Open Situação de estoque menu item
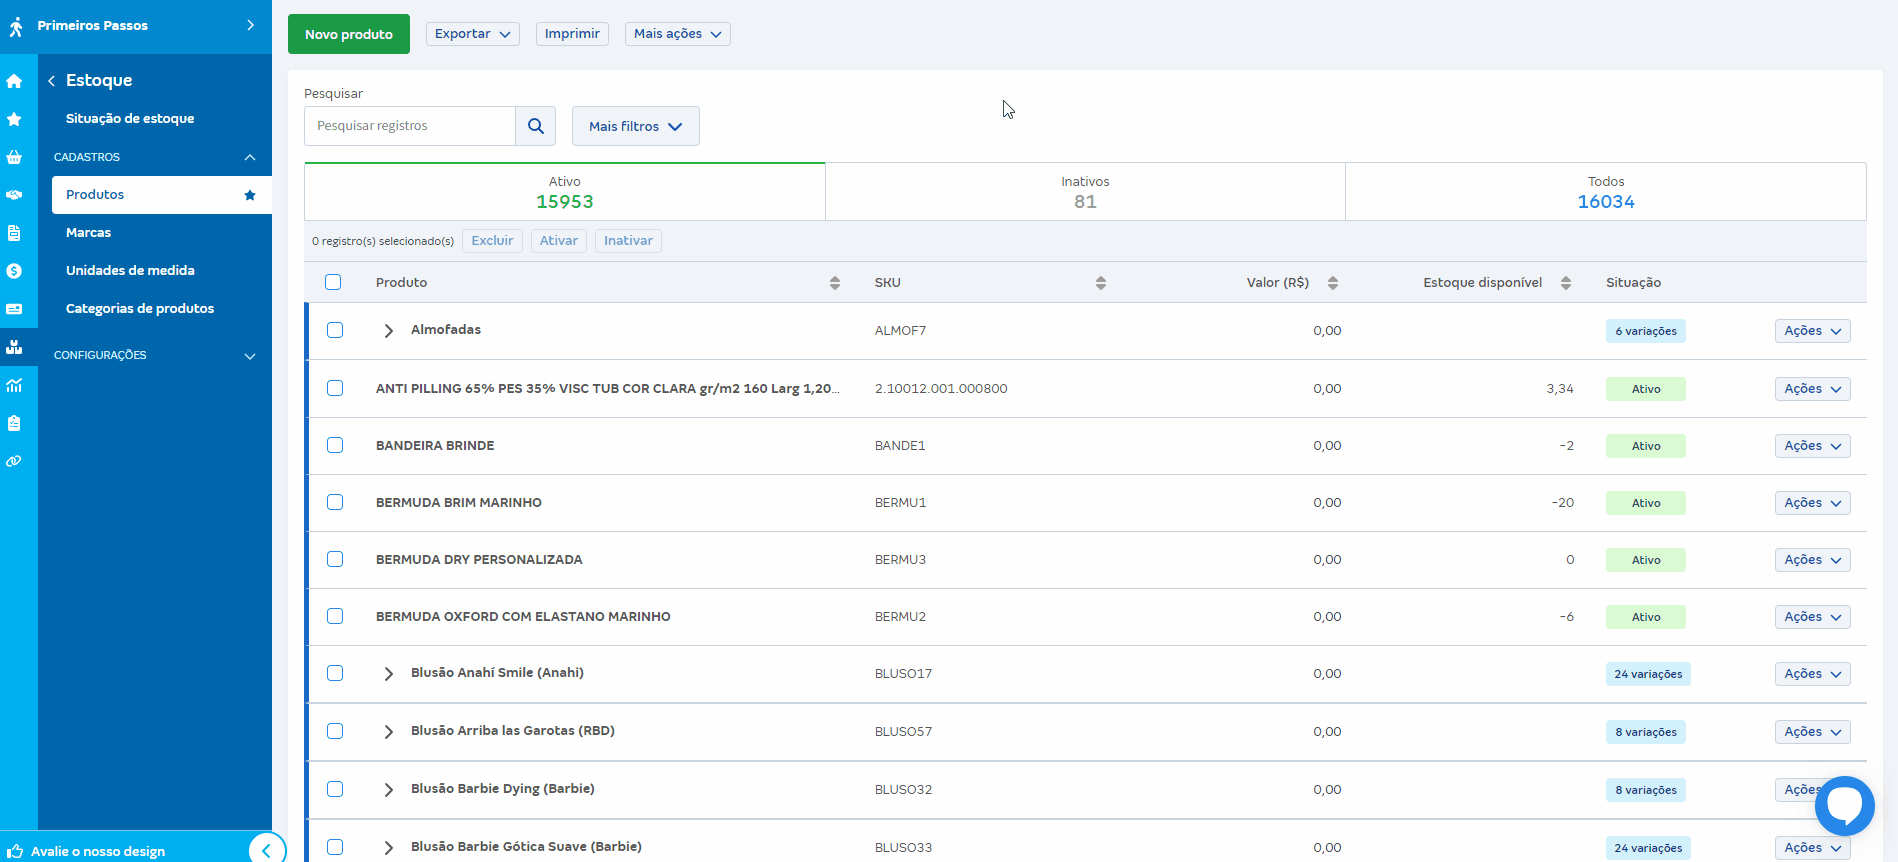 tap(130, 118)
